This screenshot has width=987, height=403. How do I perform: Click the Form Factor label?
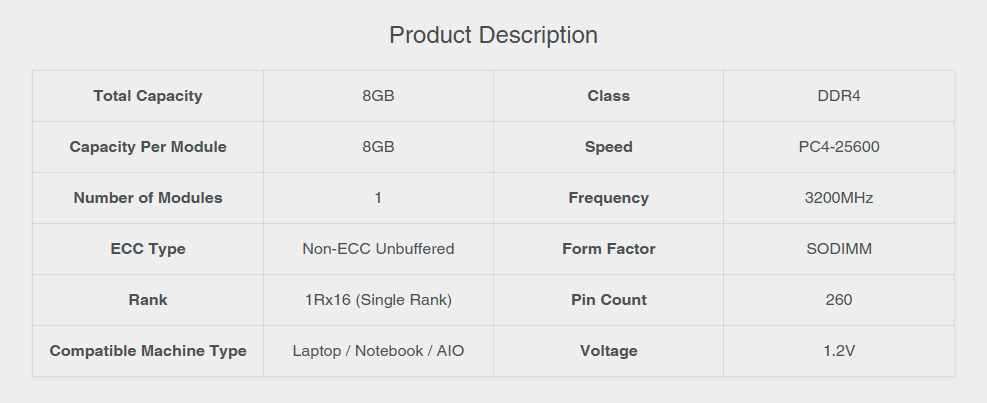pyautogui.click(x=608, y=249)
